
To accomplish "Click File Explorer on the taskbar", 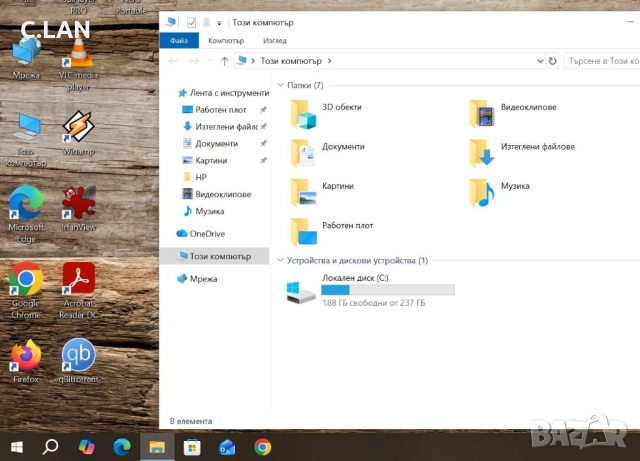I will click(x=157, y=447).
